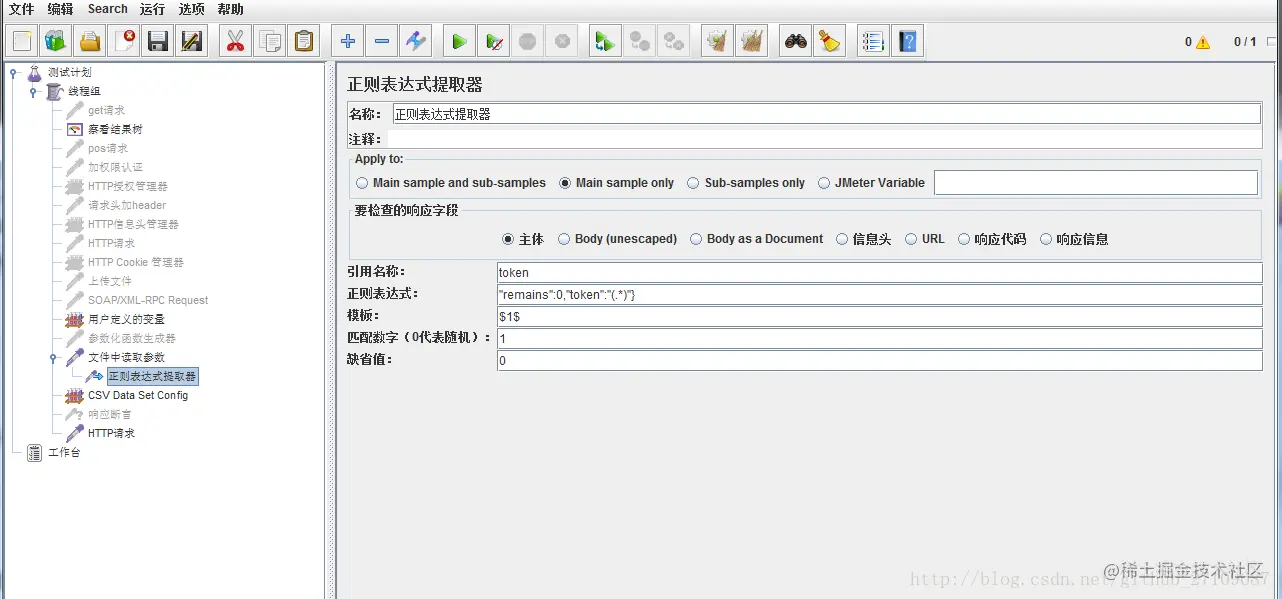Screen dimensions: 1282x599
Task: Click the blue plus Expand All icon
Action: (347, 41)
